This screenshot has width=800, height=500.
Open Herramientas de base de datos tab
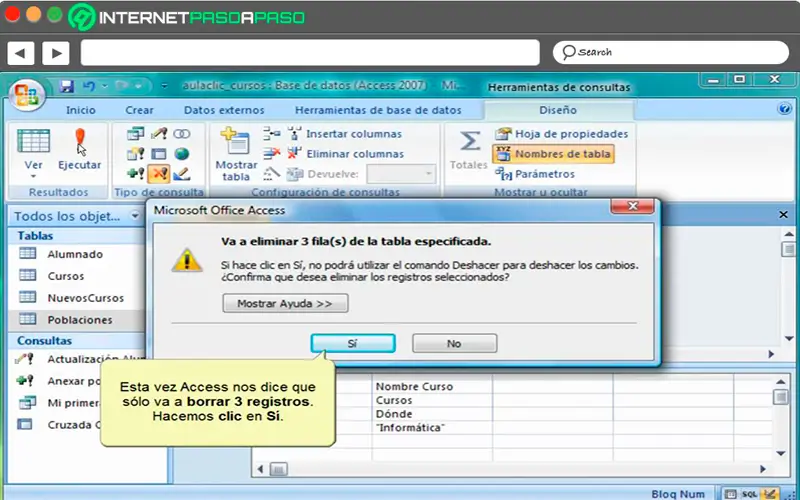(x=378, y=110)
